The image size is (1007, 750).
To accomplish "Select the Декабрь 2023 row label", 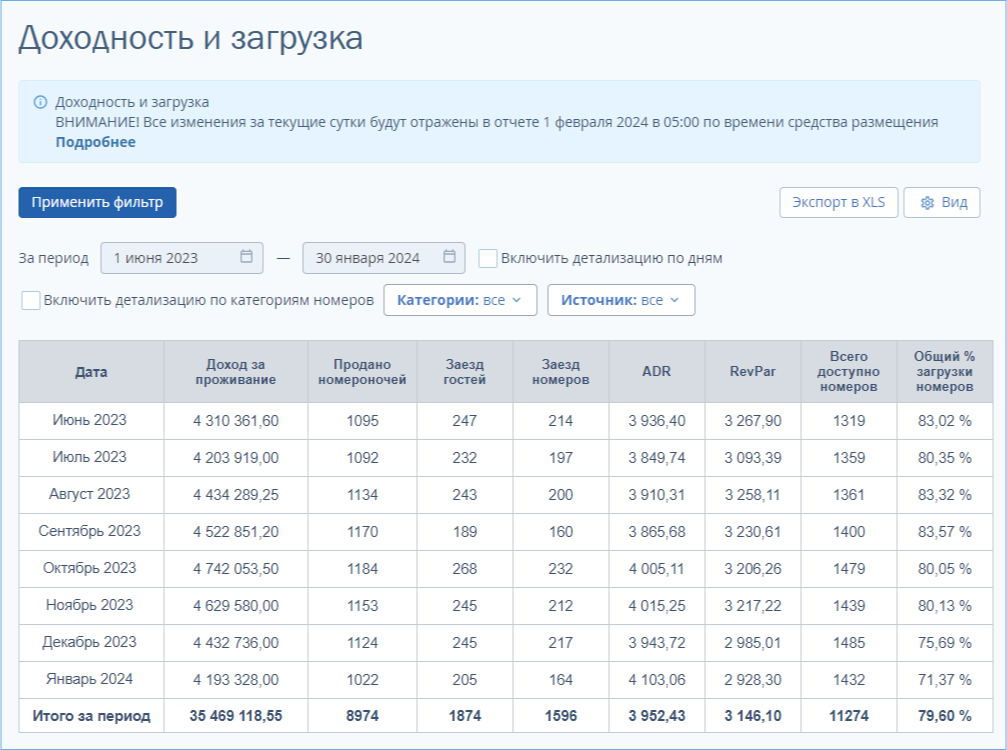I will point(89,642).
